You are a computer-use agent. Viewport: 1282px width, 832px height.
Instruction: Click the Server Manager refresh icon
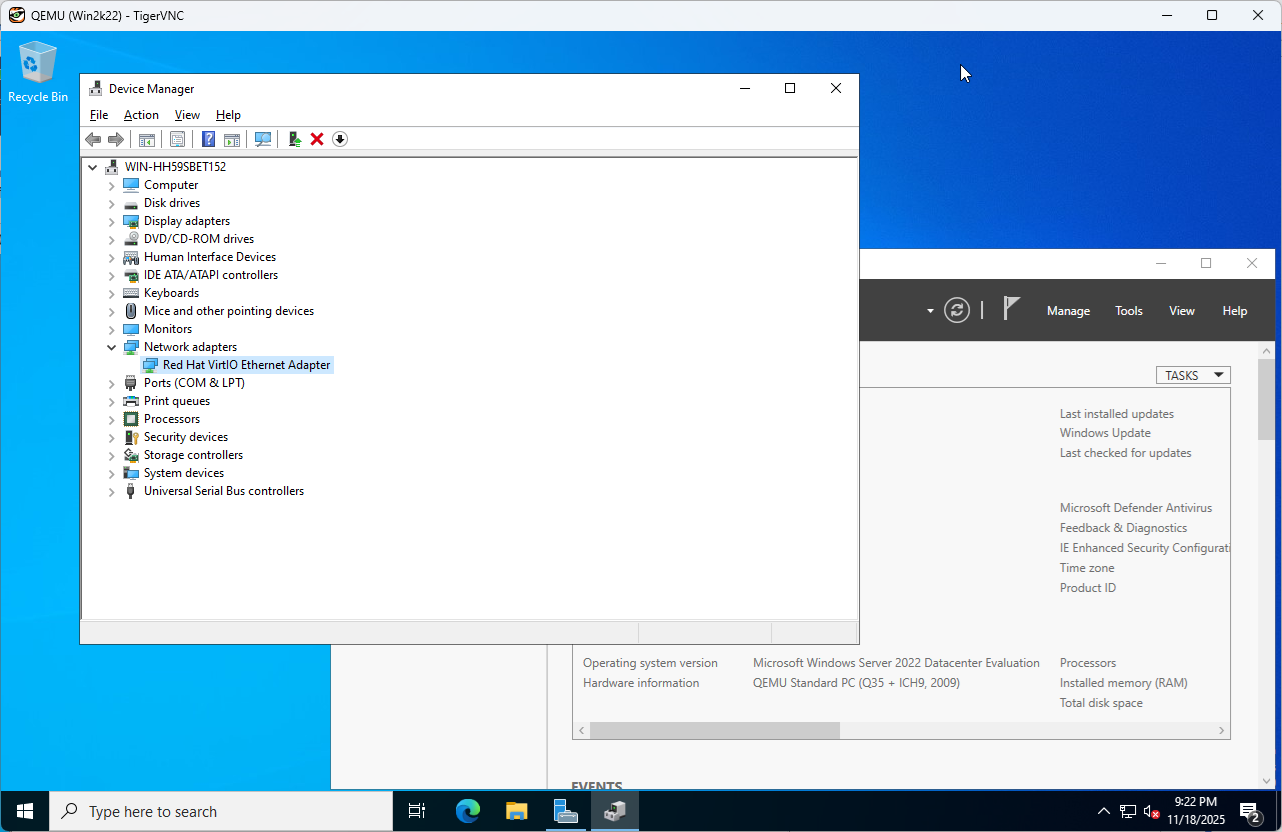click(x=957, y=310)
